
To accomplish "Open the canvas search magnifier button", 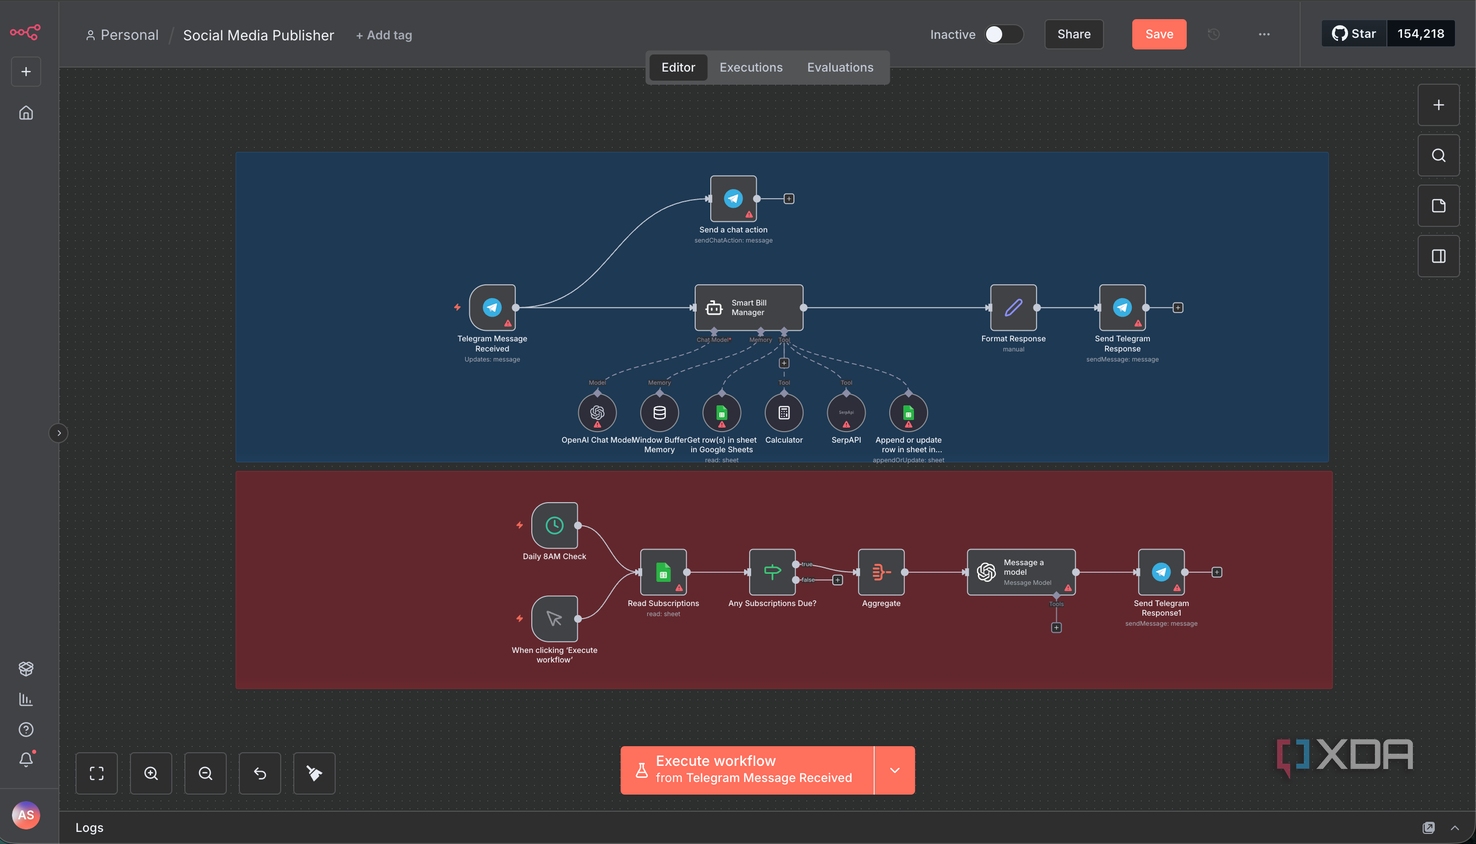I will [1438, 155].
